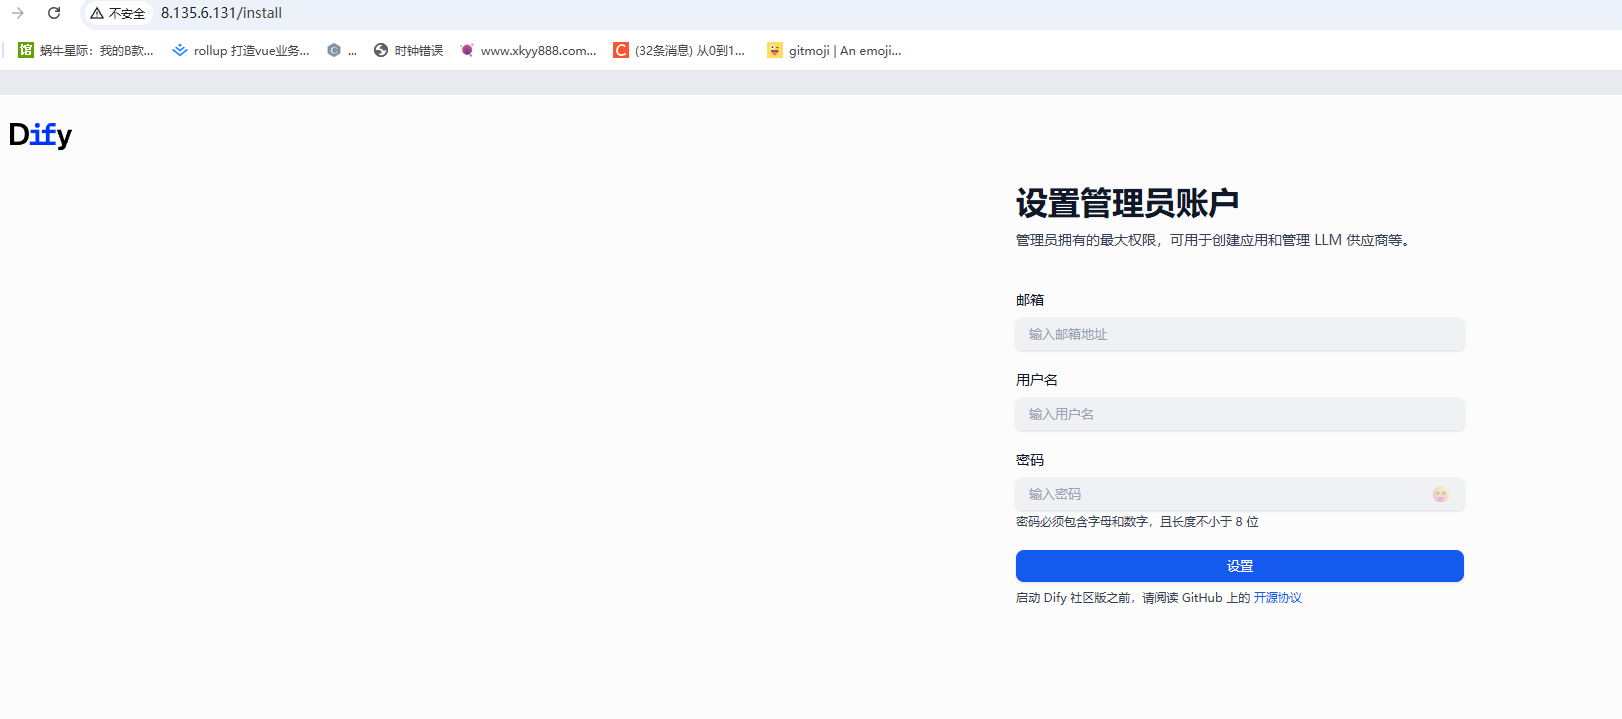
Task: Focus the 密码 password field
Action: click(x=1220, y=494)
